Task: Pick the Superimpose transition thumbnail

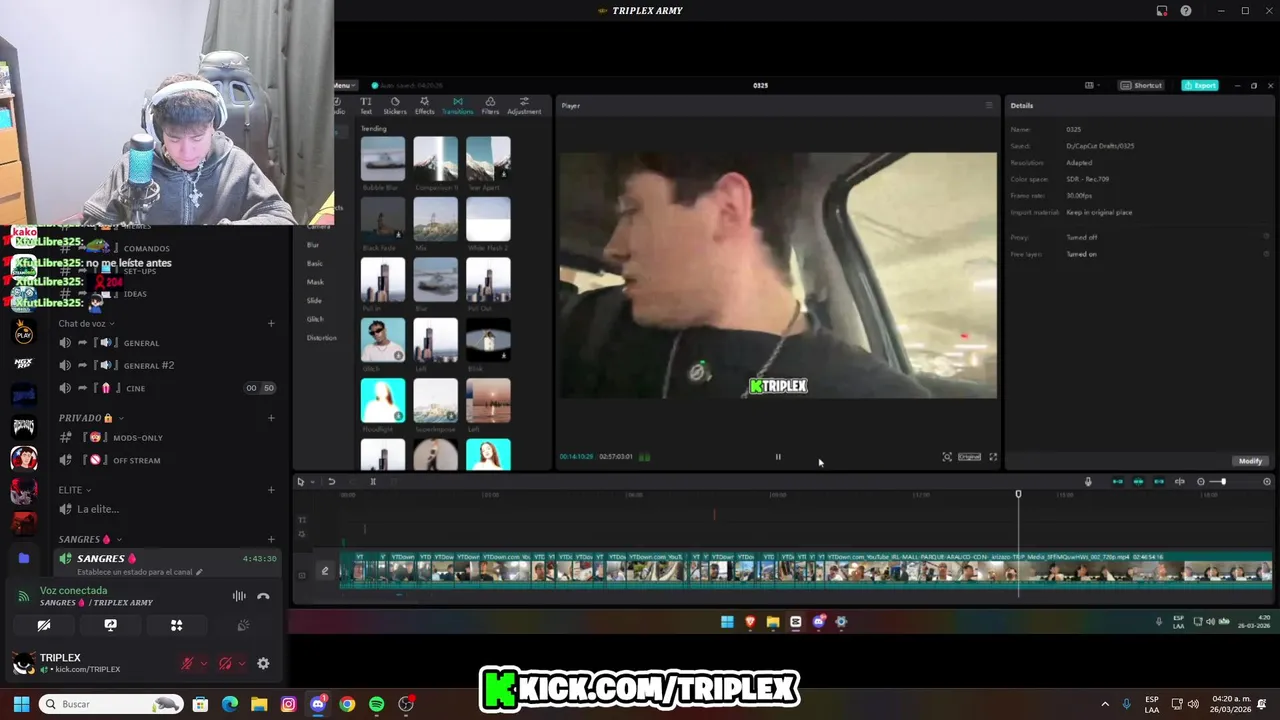Action: pos(436,400)
